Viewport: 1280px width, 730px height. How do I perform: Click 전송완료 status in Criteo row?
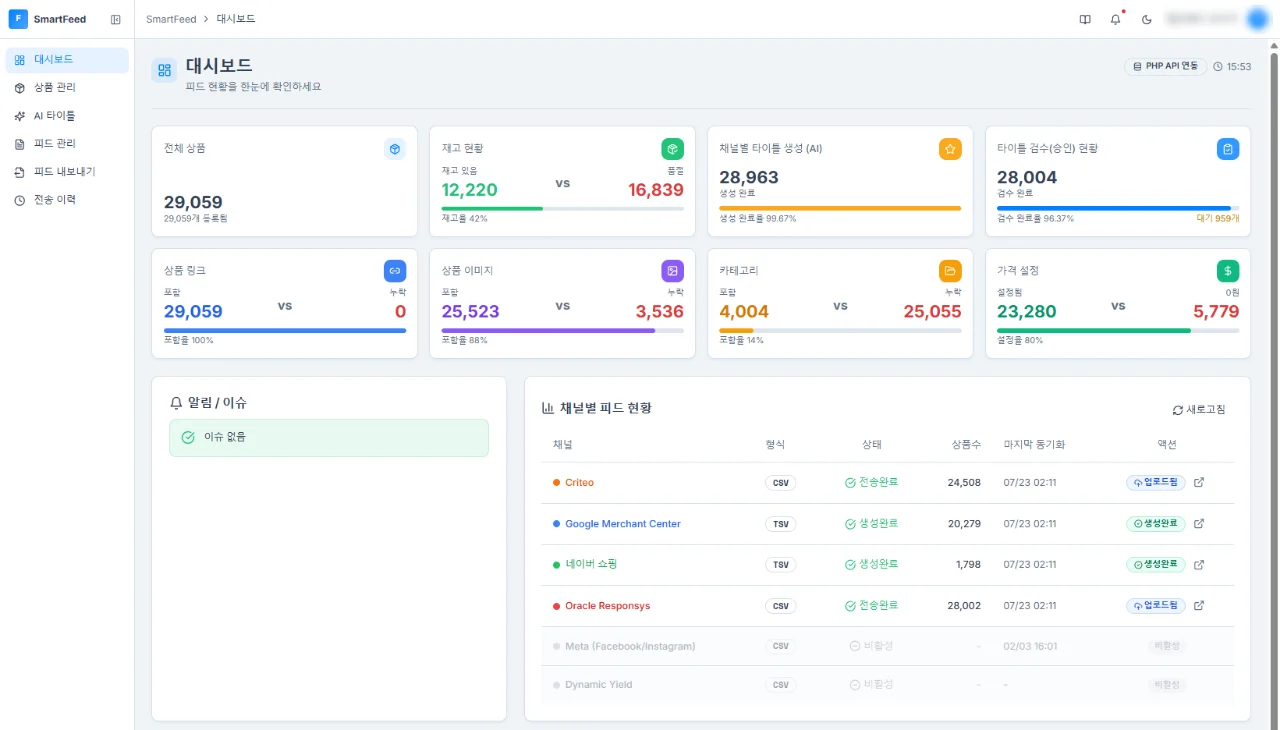coord(872,482)
